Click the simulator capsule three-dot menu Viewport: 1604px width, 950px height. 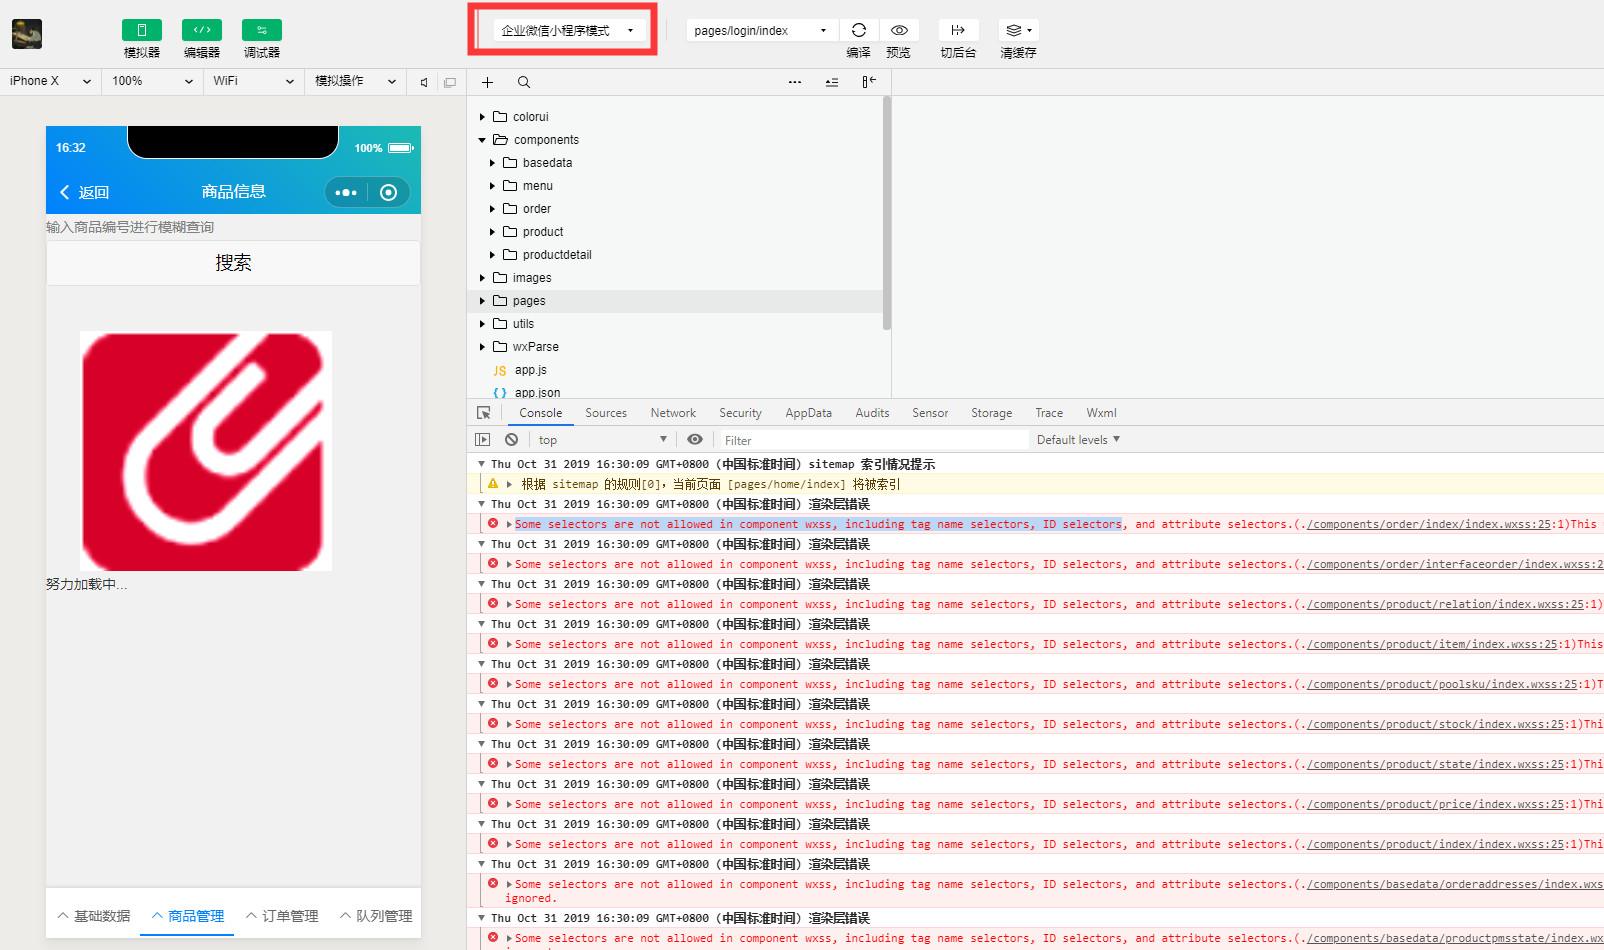click(346, 193)
